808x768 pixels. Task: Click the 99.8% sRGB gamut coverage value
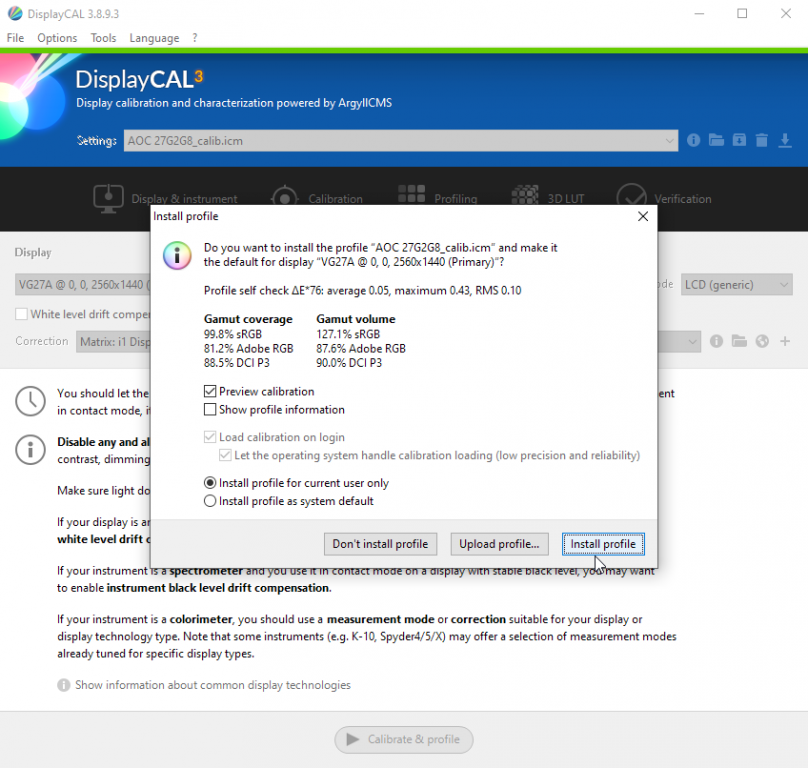click(233, 334)
